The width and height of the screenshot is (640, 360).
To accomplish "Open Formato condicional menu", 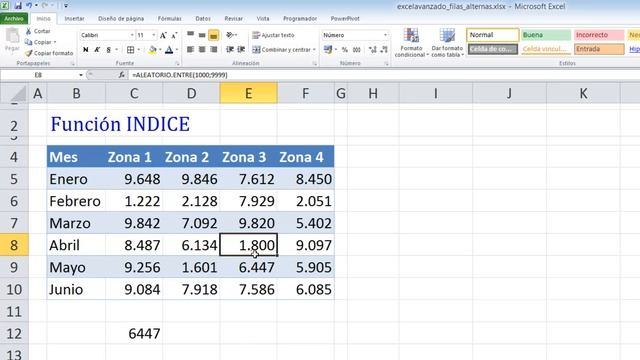I will [411, 43].
